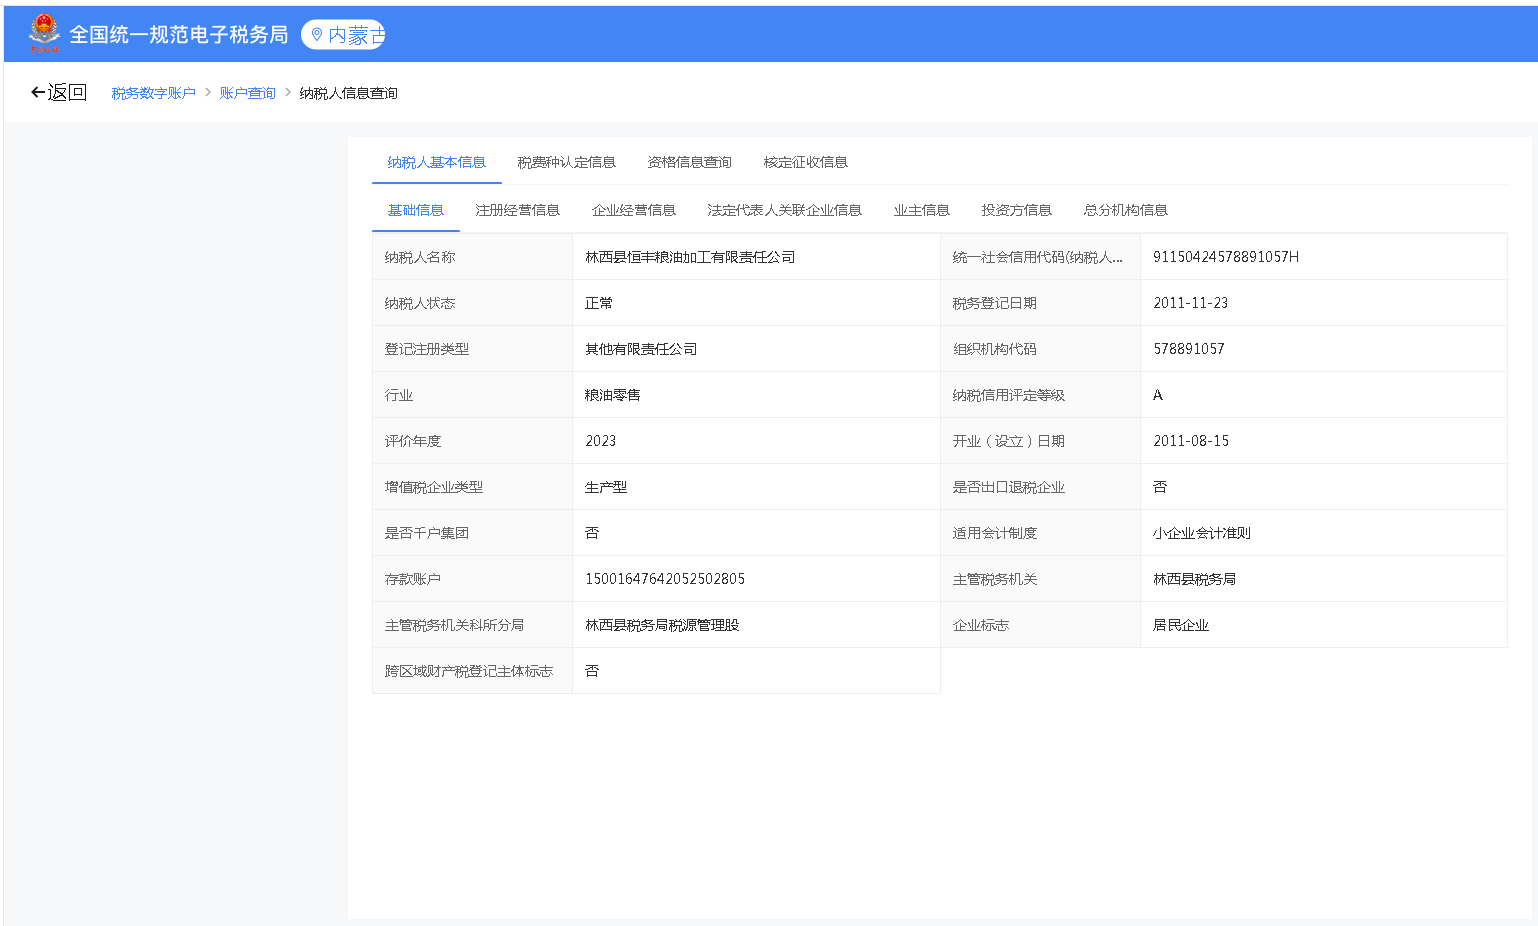This screenshot has height=926, width=1538.
Task: Open the 内蒙古 region selector
Action: tap(343, 35)
